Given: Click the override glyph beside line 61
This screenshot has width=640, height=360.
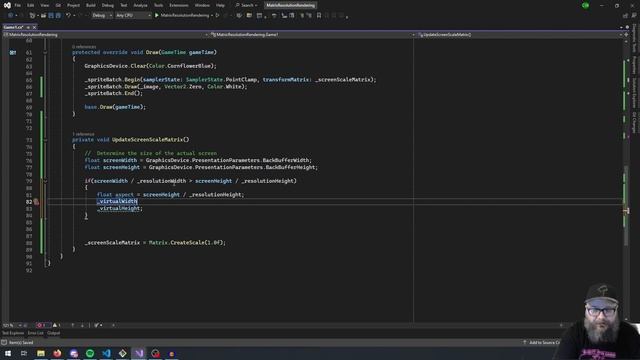Looking at the screenshot, I should tap(13, 53).
